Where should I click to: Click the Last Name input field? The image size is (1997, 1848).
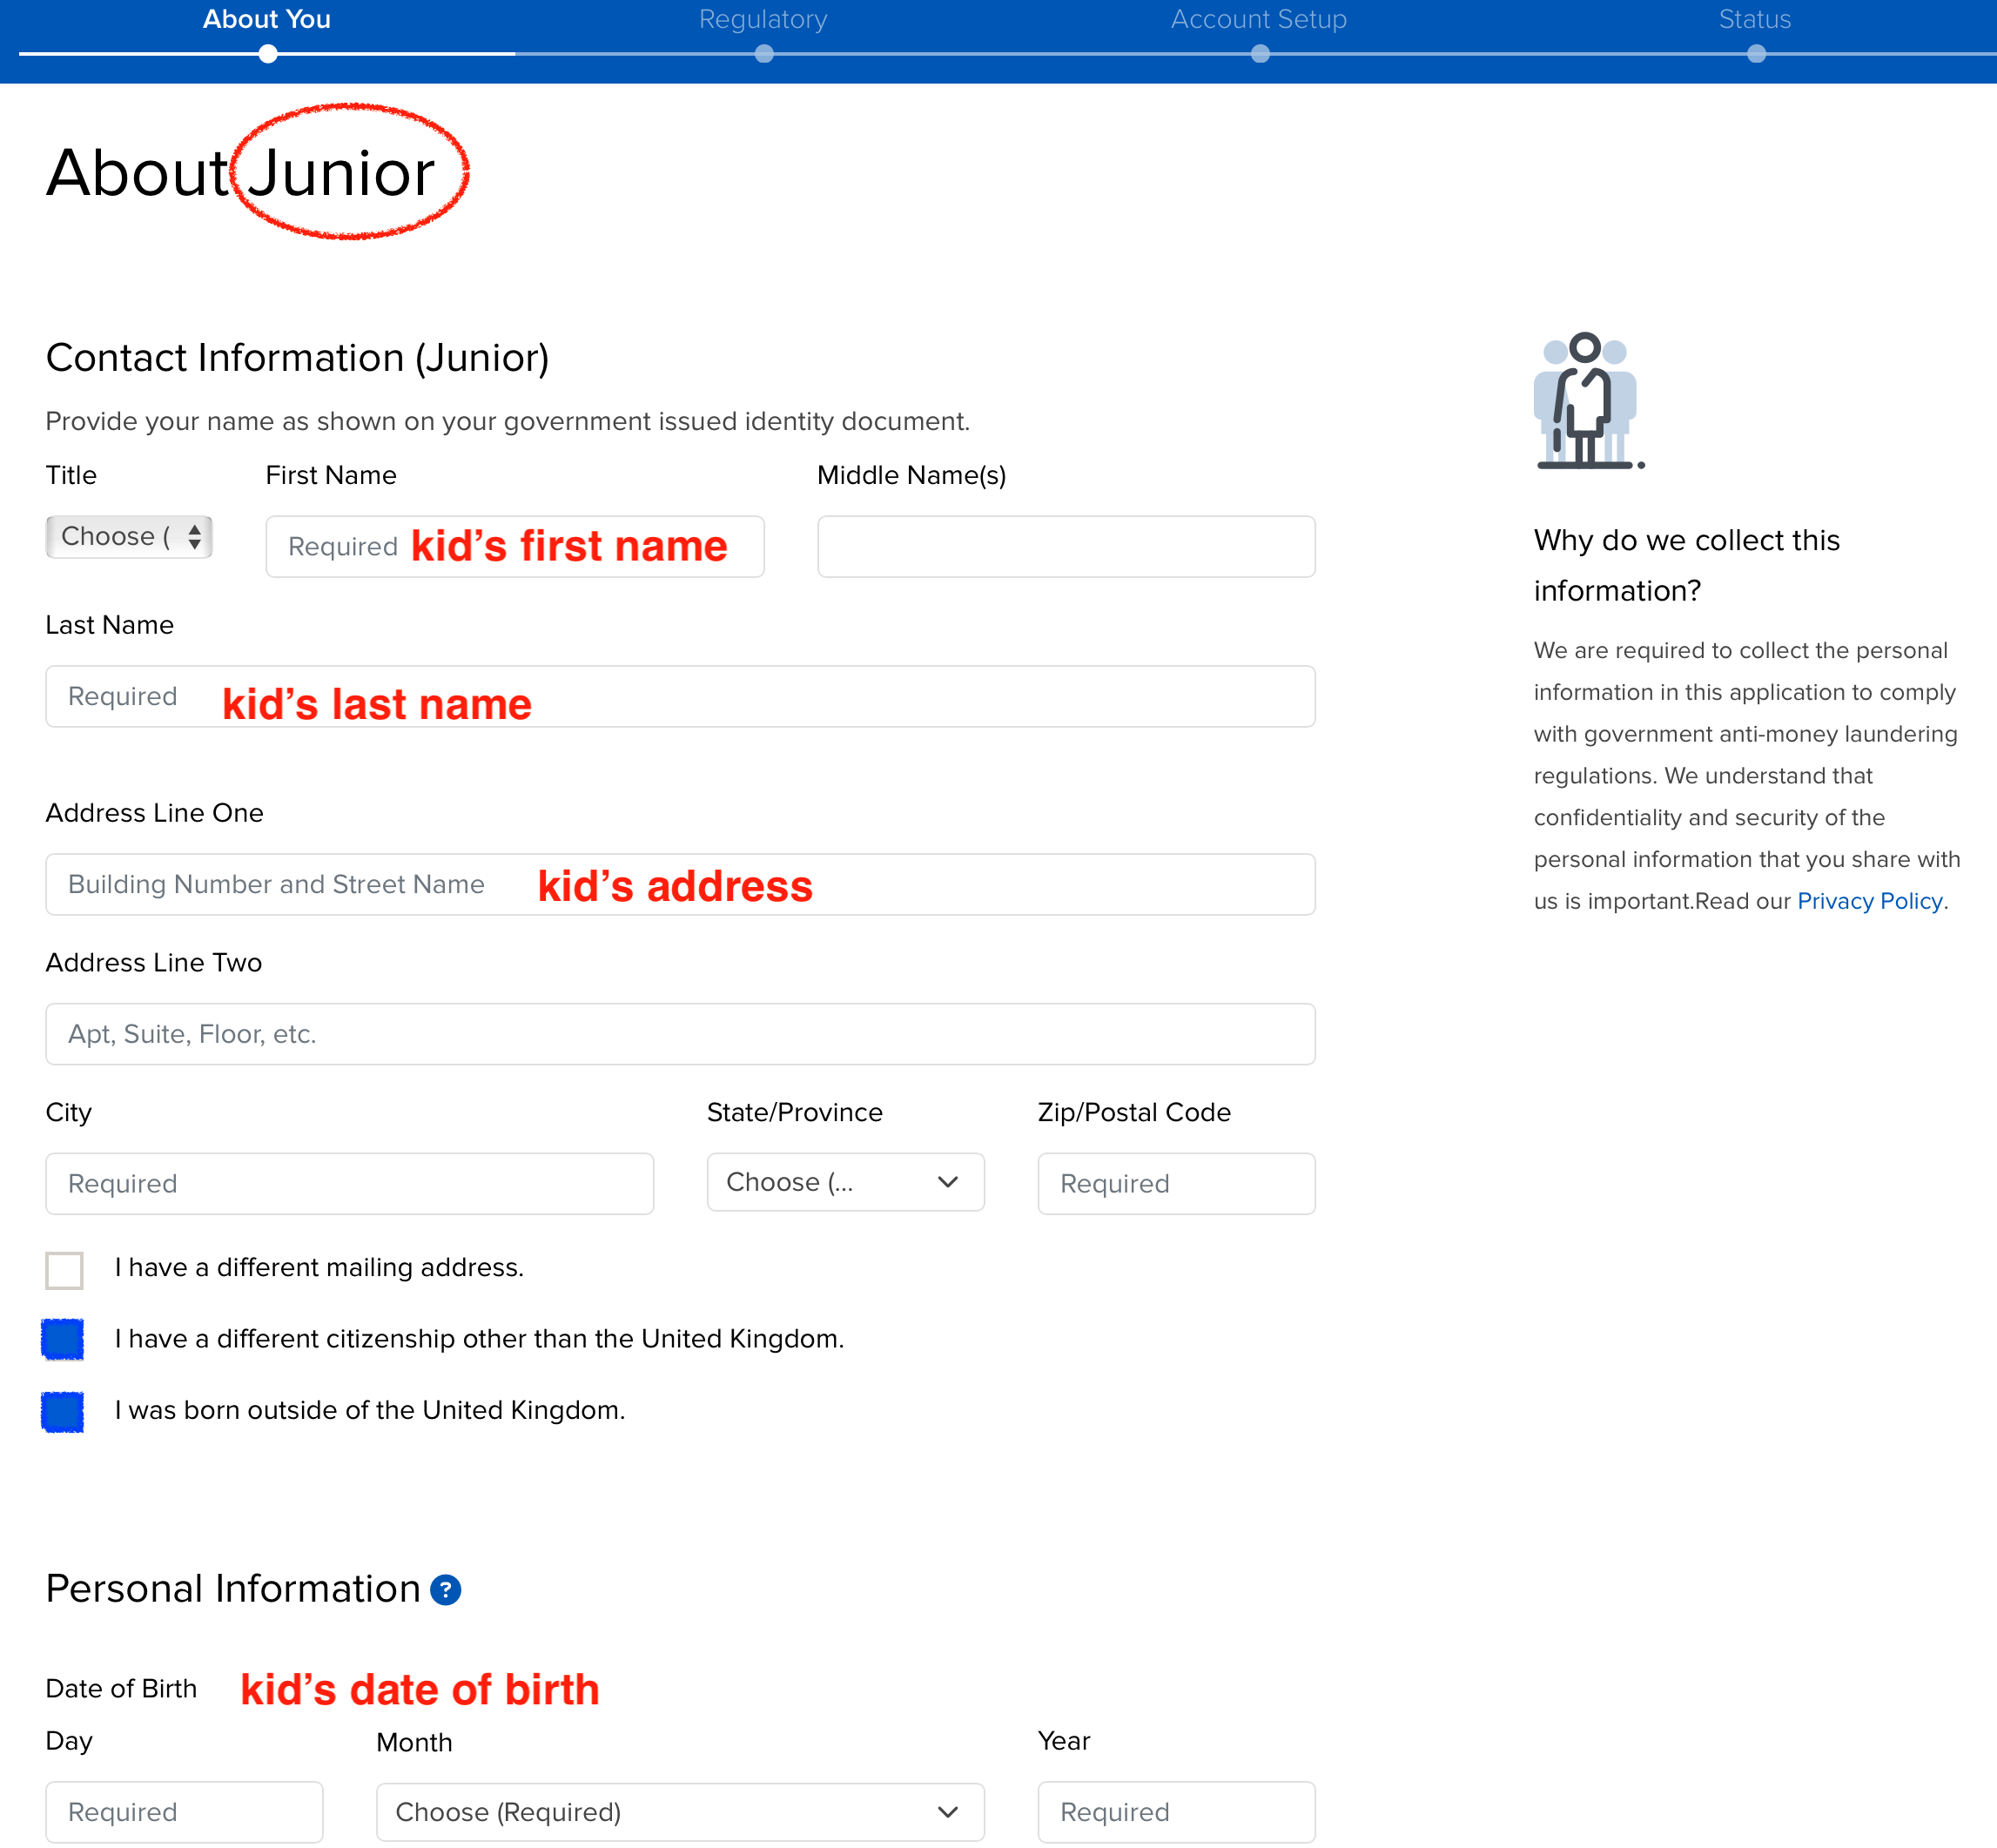coord(680,697)
